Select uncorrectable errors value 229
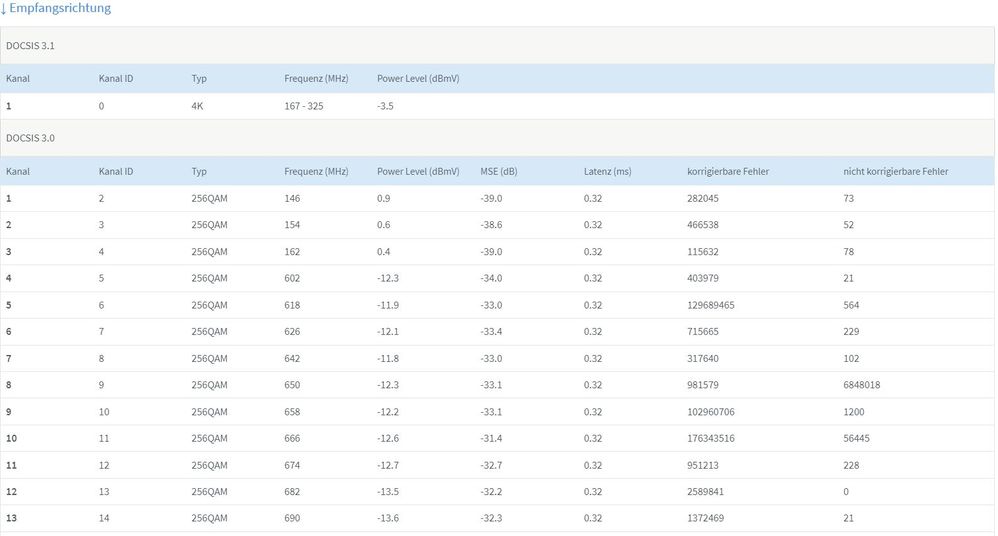This screenshot has width=998, height=536. (x=851, y=332)
